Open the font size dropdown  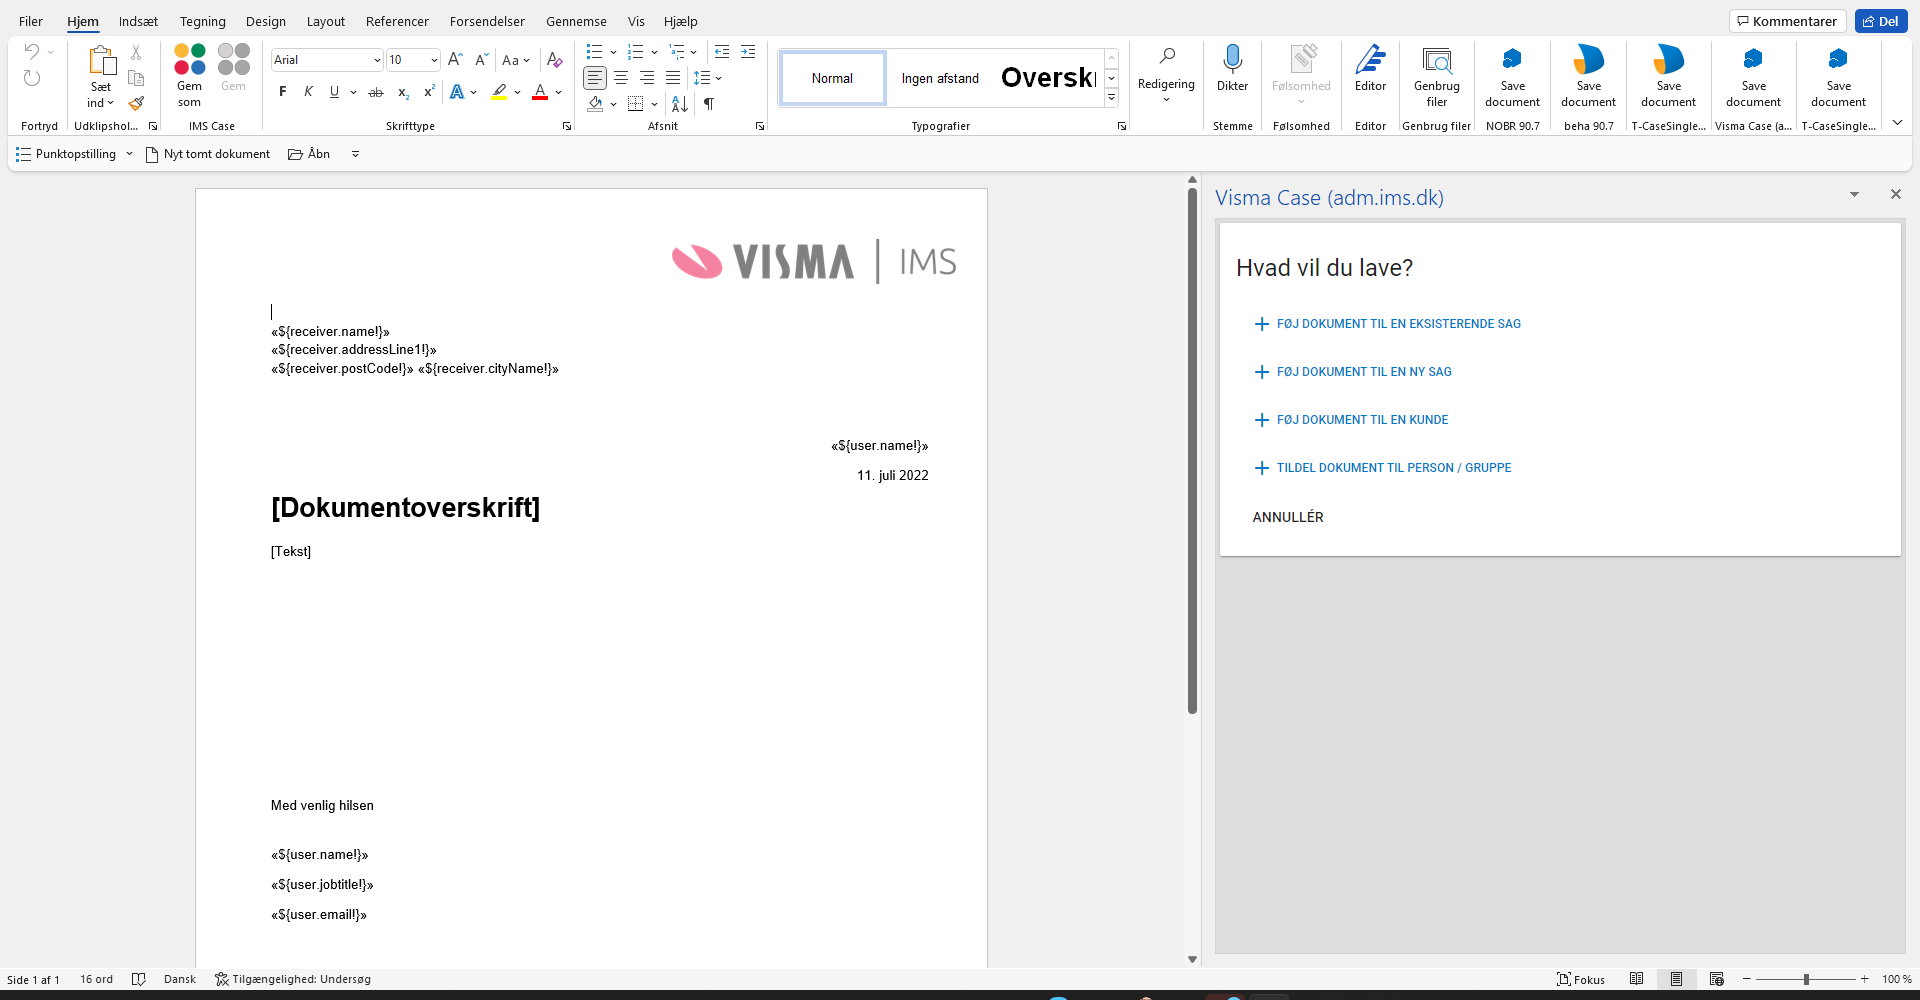[433, 60]
